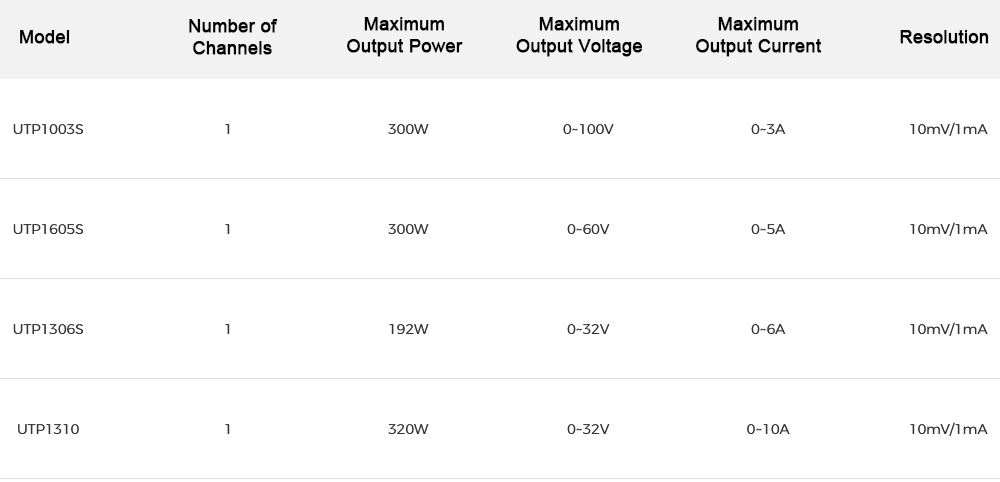
Task: Select the 320W output power value
Action: [x=408, y=429]
